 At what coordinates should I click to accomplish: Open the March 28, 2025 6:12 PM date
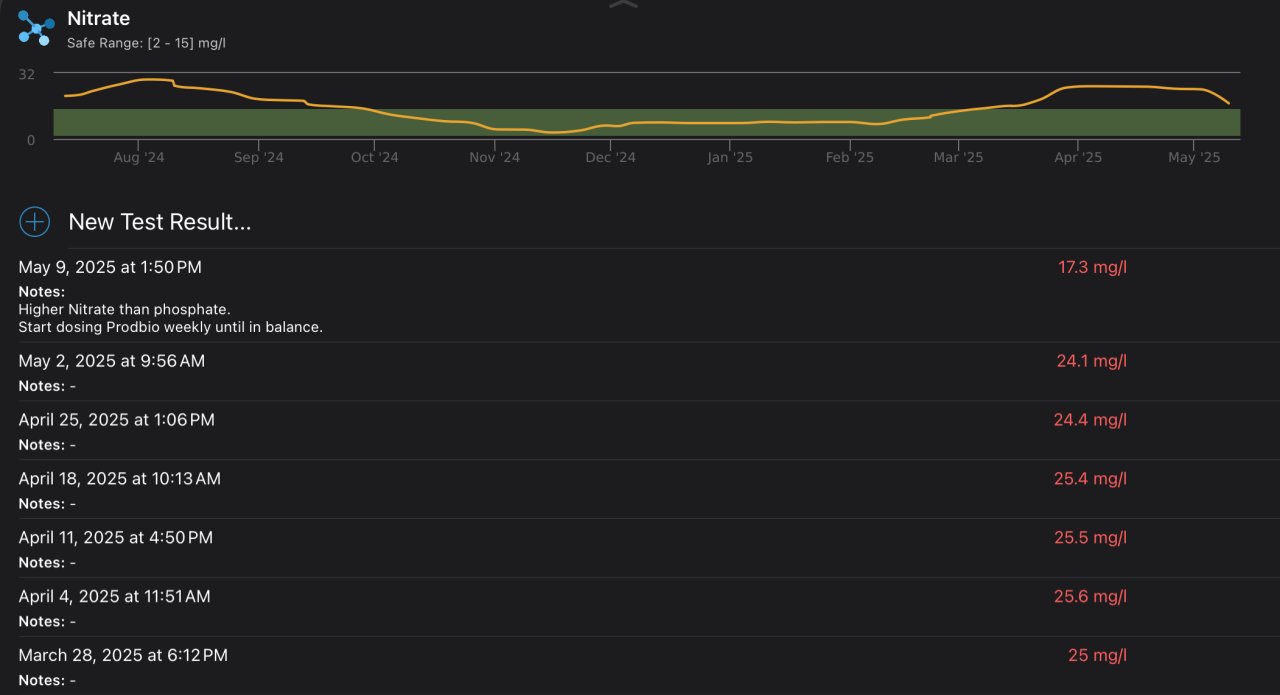(123, 656)
